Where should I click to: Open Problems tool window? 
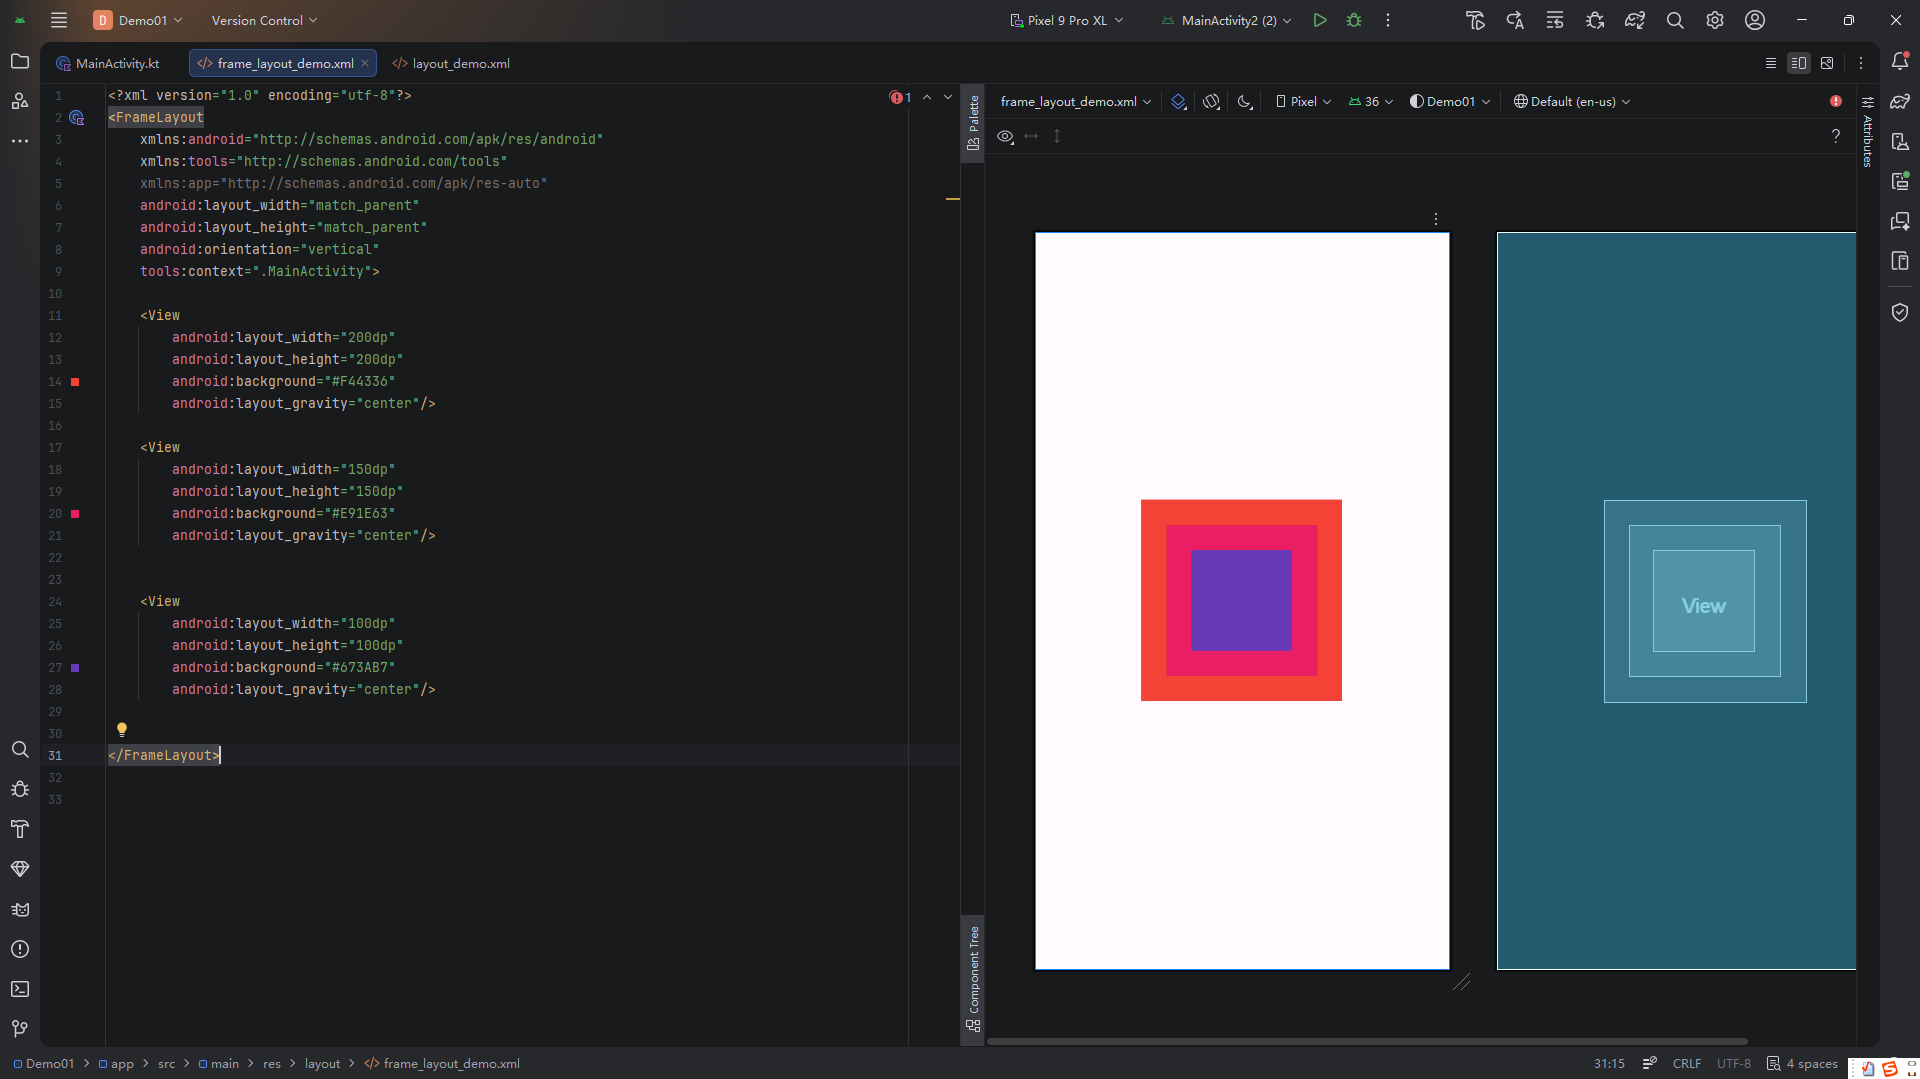[x=20, y=949]
